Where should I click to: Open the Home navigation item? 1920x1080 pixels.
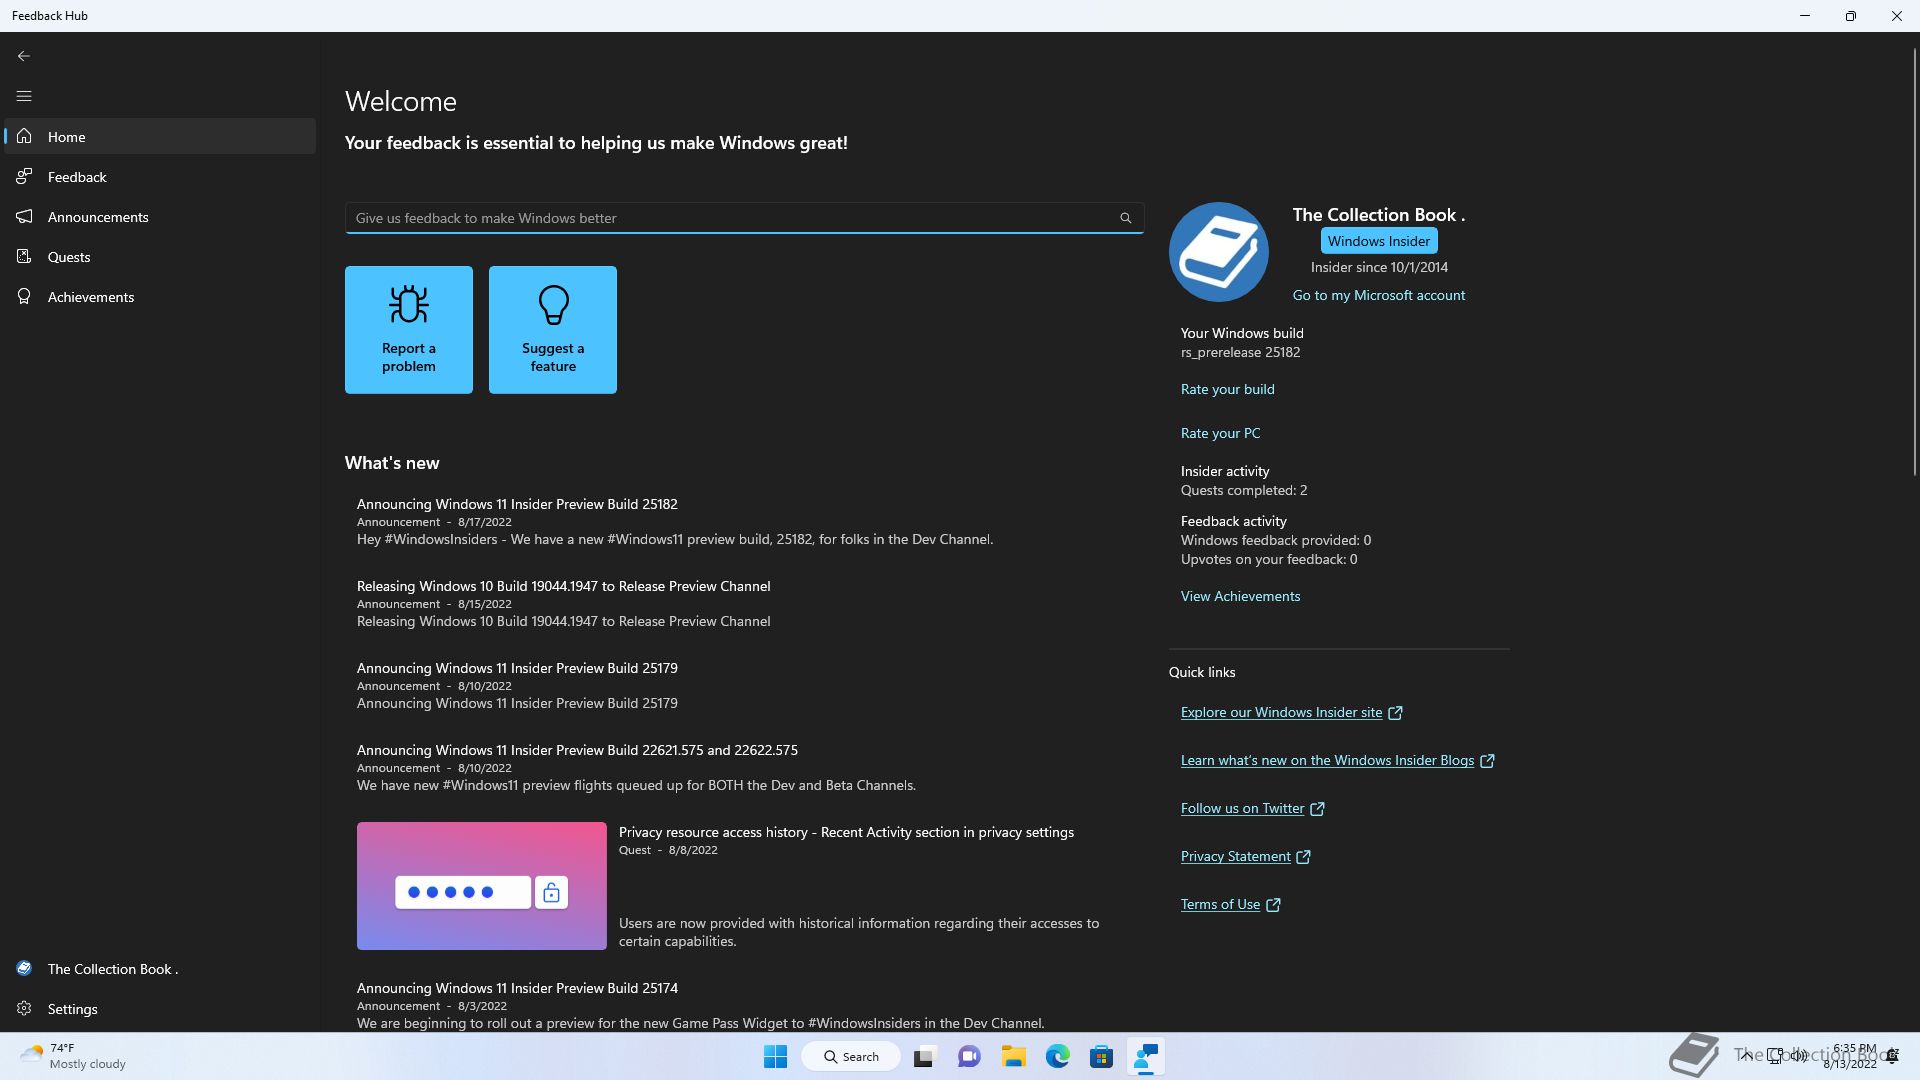pyautogui.click(x=160, y=136)
